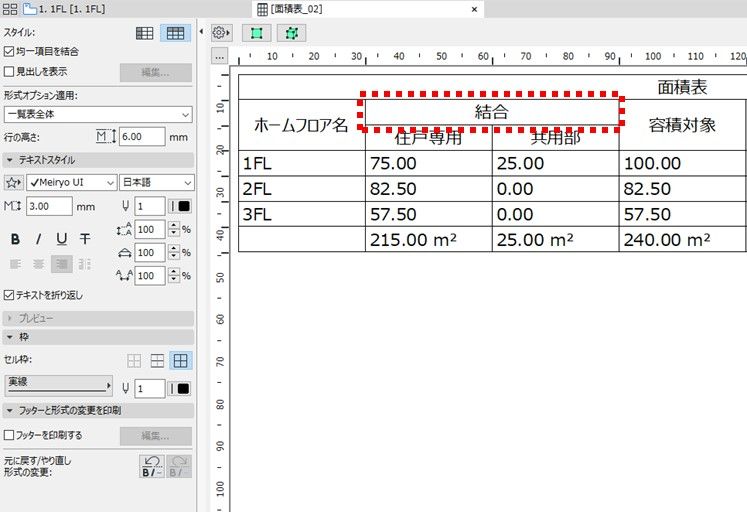The height and width of the screenshot is (512, 747).
Task: Align text to the center
Action: coord(39,264)
